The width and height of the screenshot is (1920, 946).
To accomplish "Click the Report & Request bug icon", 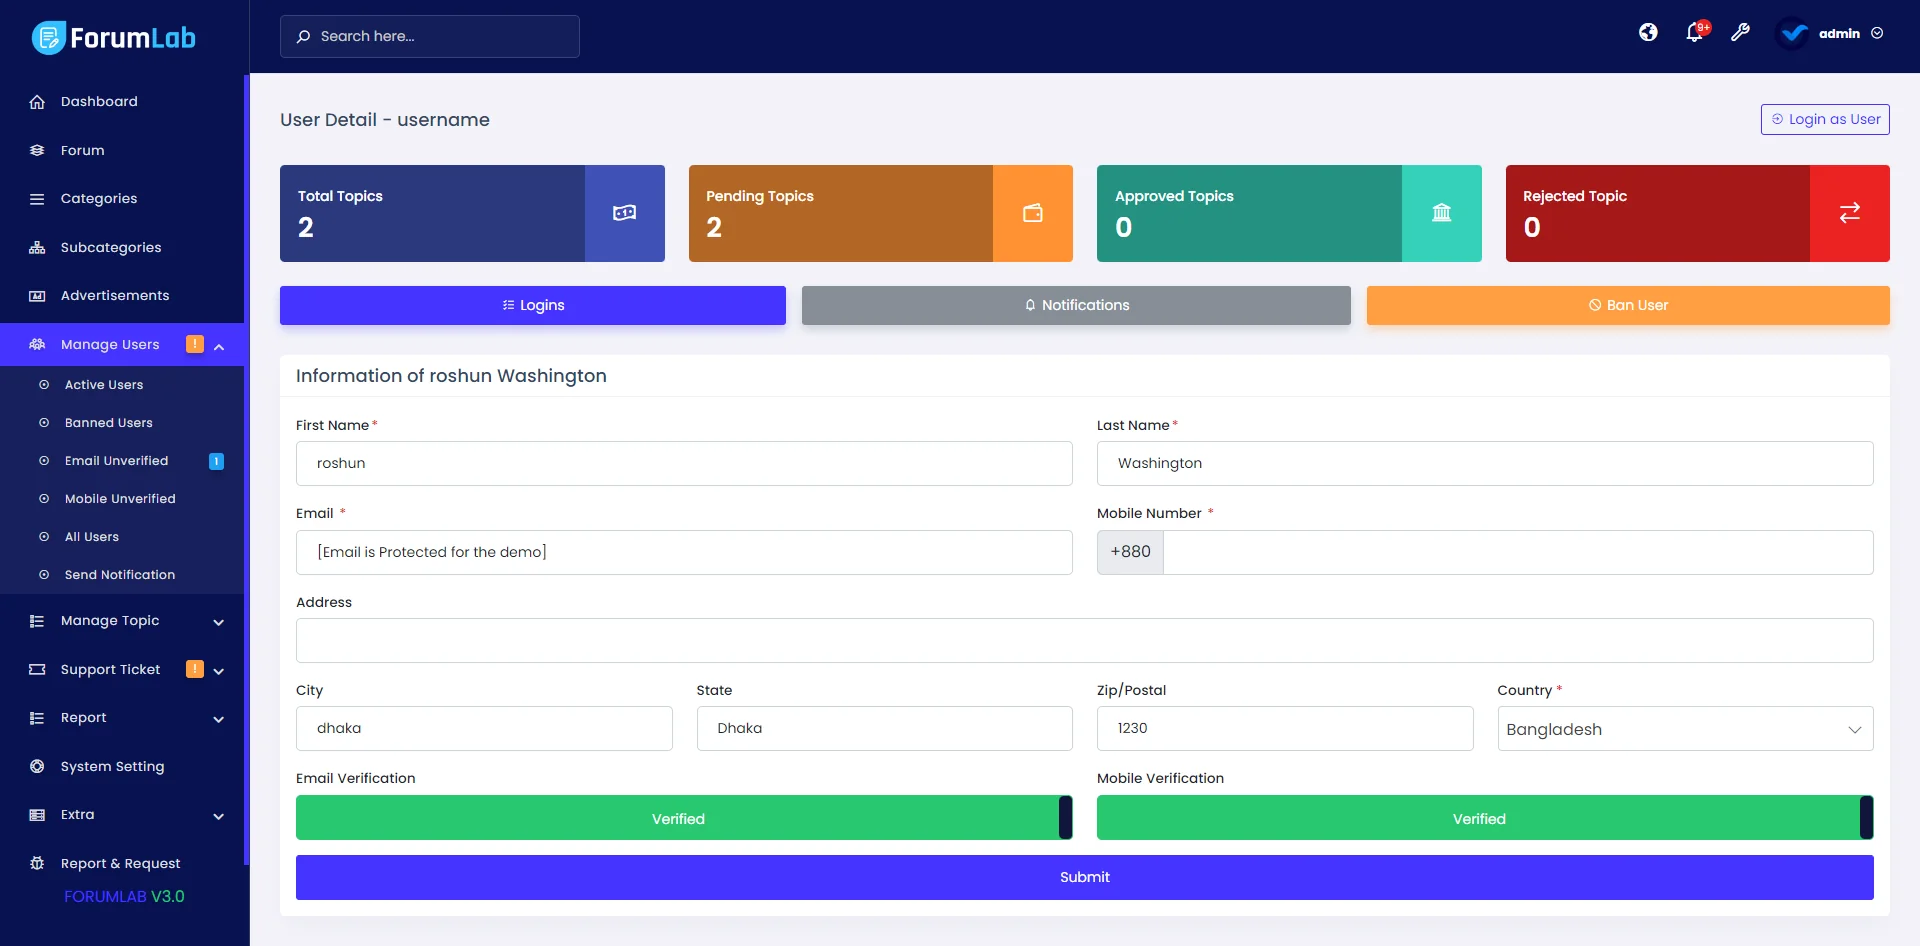I will pyautogui.click(x=37, y=863).
